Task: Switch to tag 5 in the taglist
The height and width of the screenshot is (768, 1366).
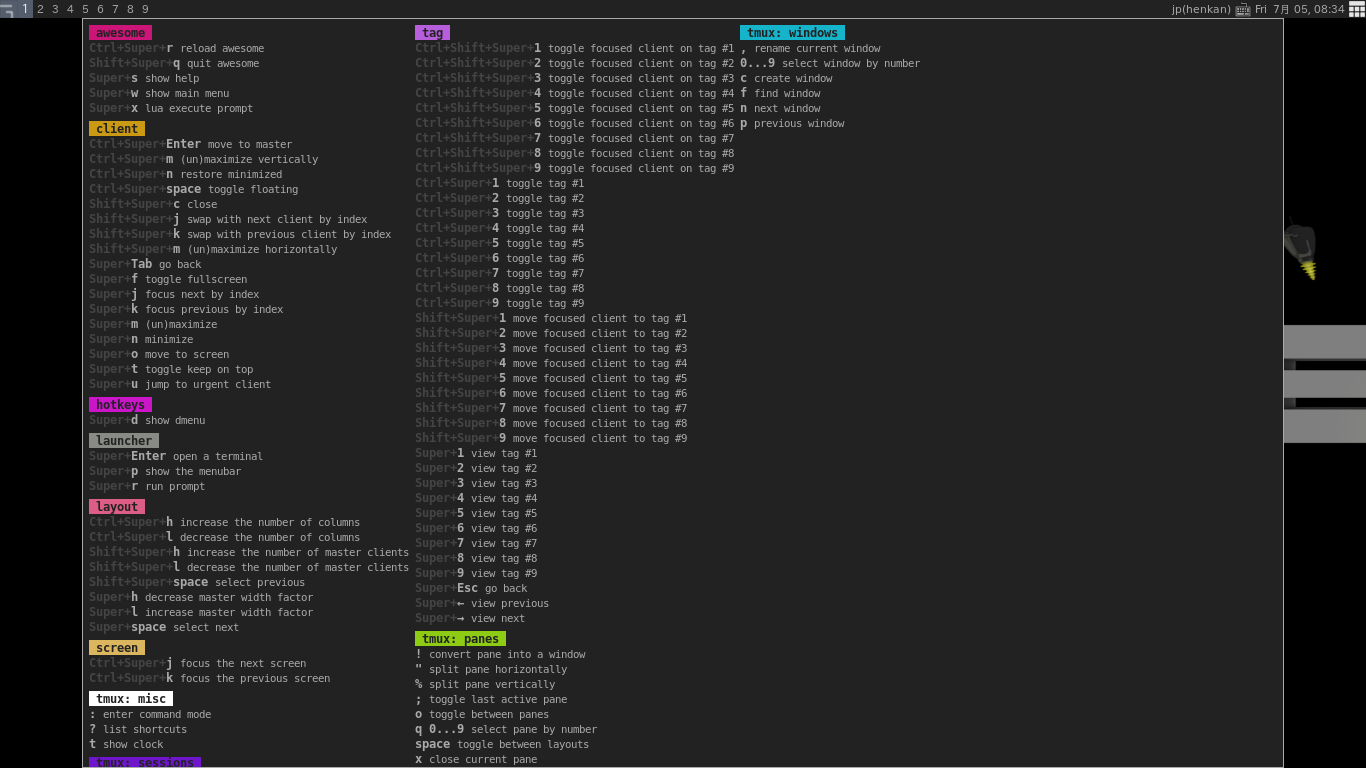Action: (x=85, y=9)
